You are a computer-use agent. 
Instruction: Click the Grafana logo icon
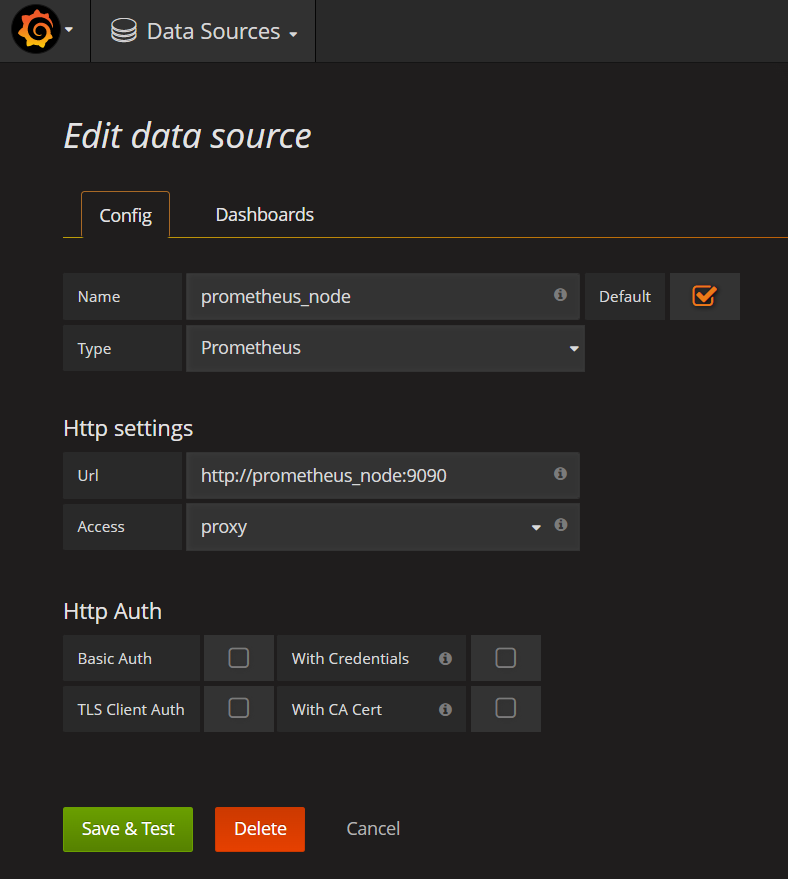(x=35, y=31)
